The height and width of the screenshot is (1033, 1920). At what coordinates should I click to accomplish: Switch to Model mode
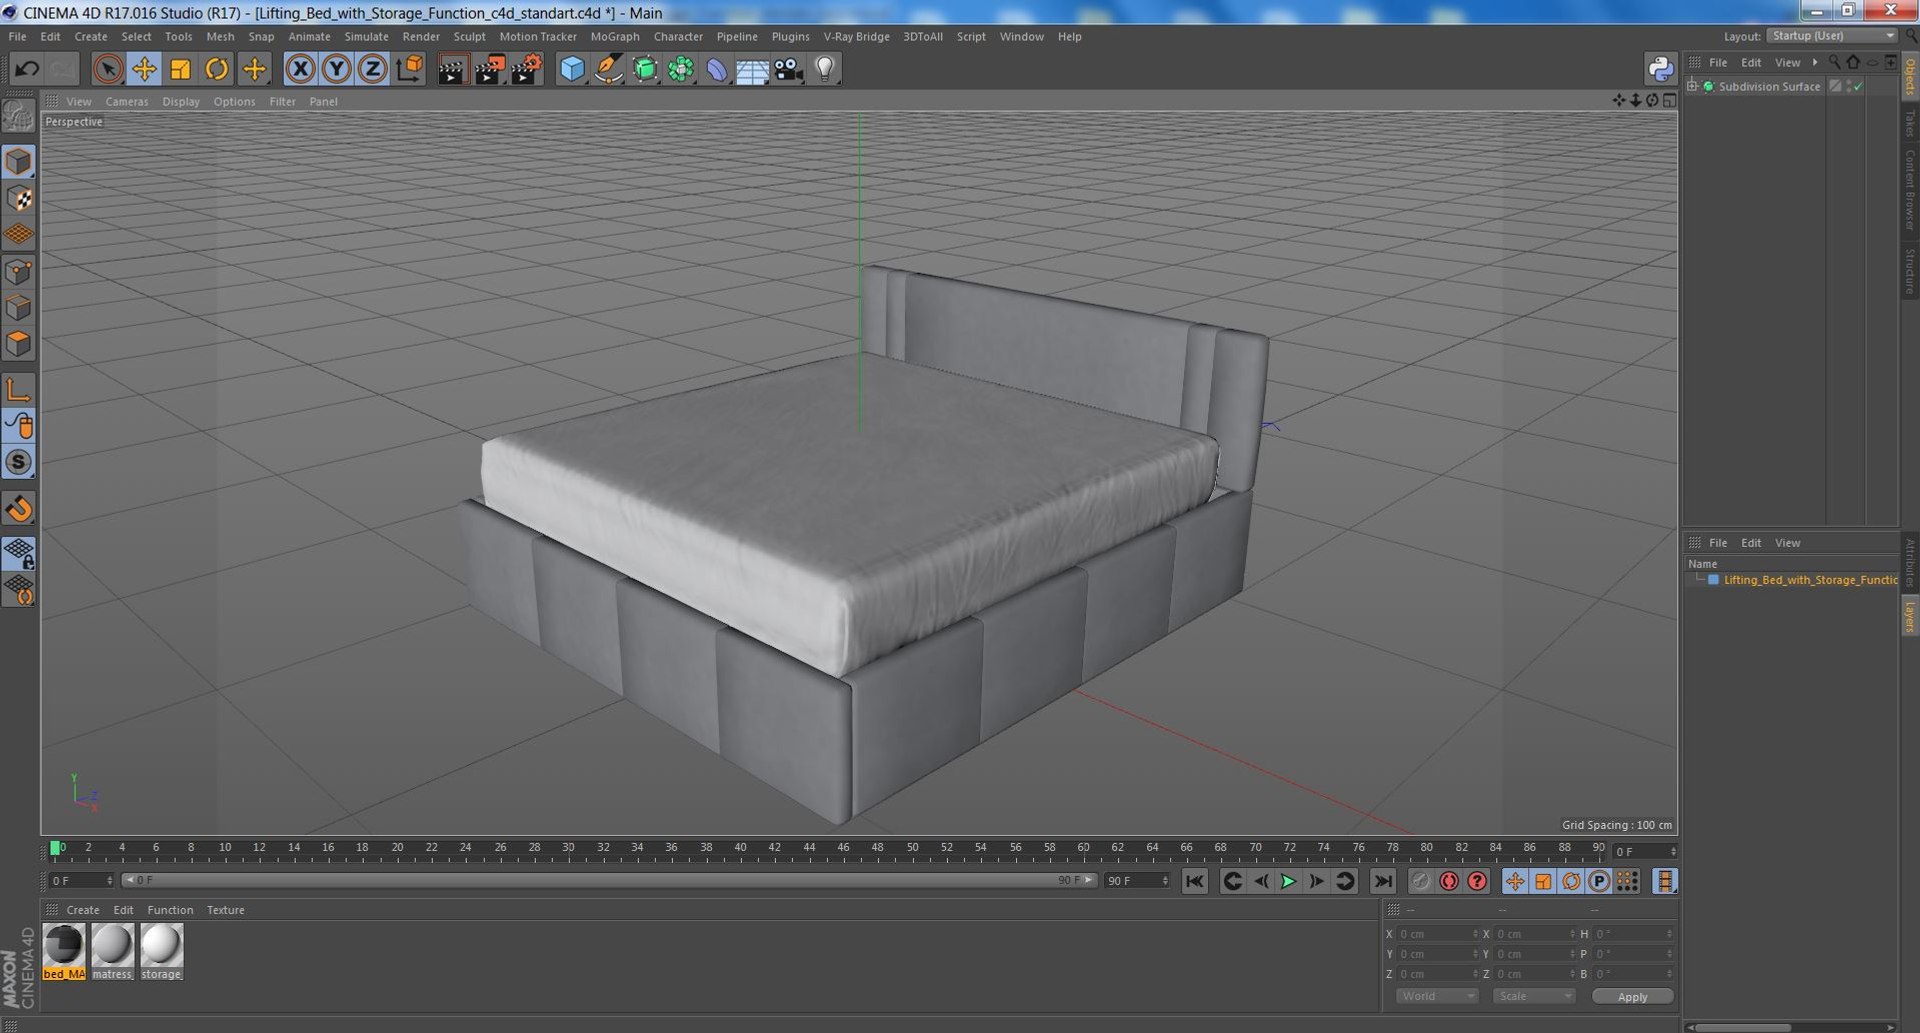click(19, 162)
